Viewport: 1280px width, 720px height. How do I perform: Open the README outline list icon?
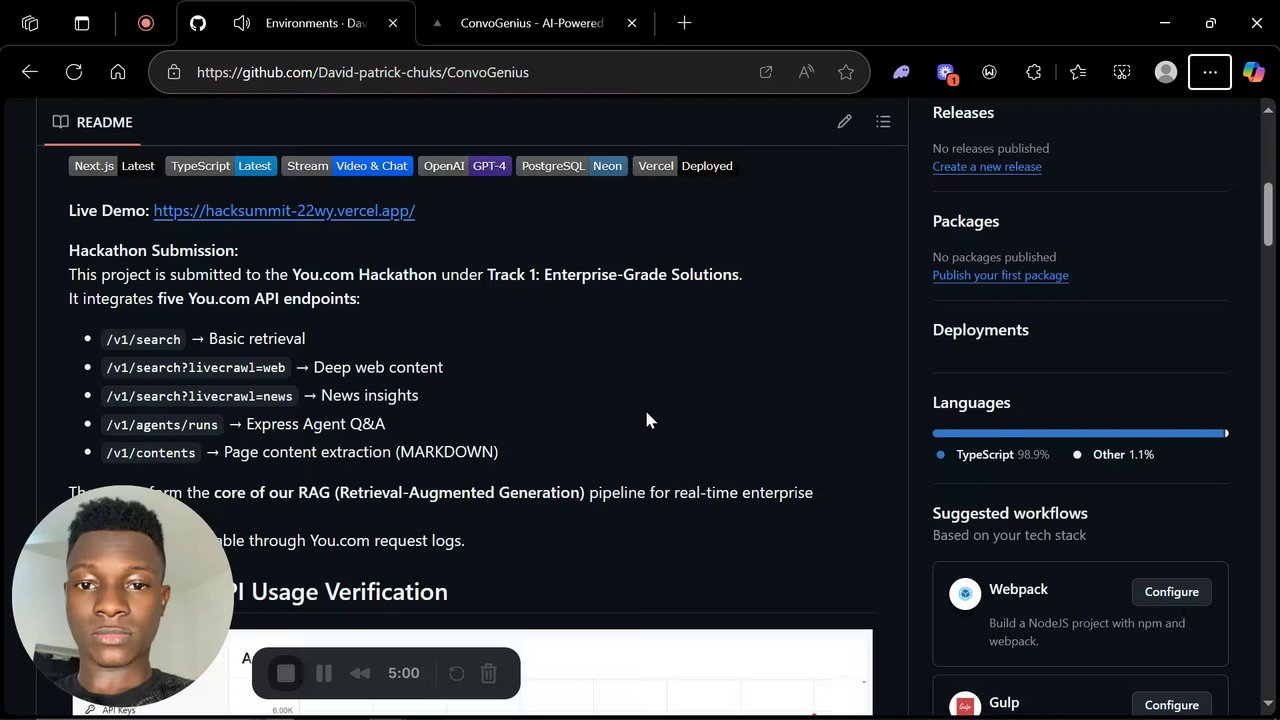[x=883, y=122]
